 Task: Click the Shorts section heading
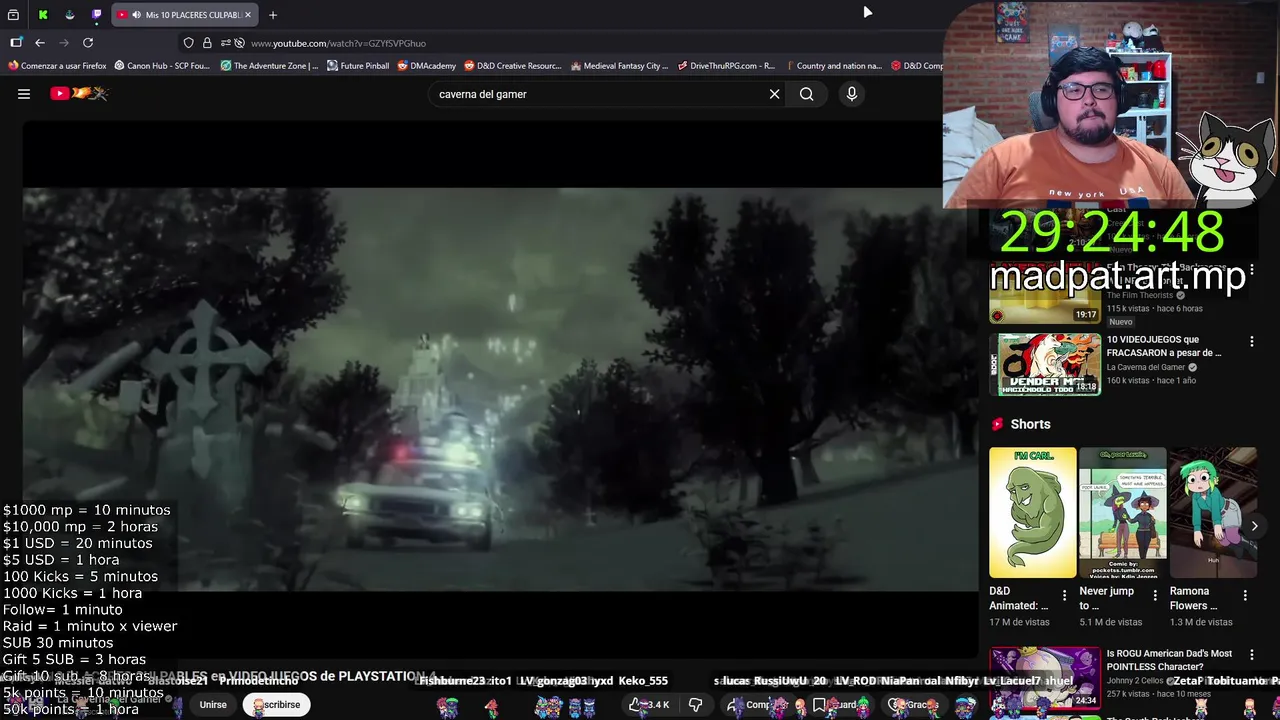(x=1030, y=424)
